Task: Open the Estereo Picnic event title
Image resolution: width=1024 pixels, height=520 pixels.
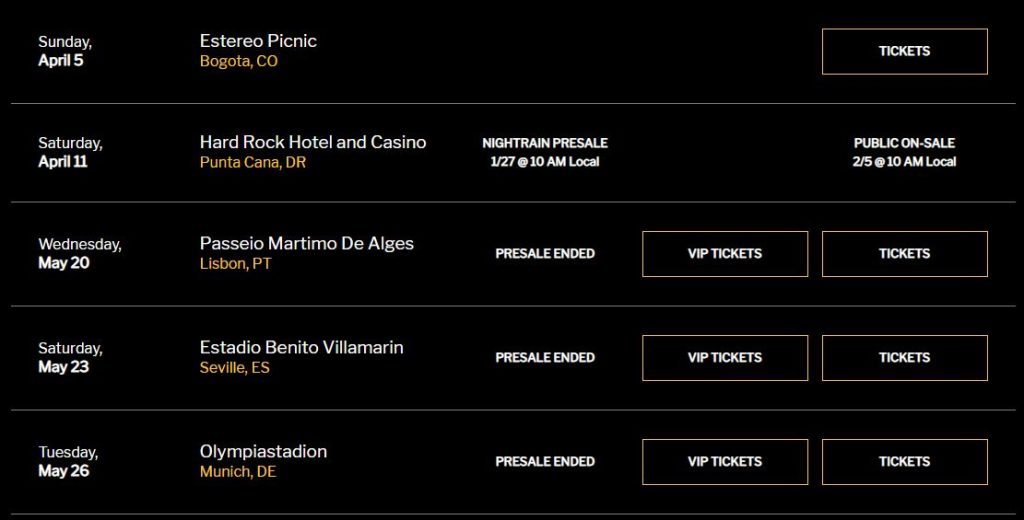Action: pos(258,41)
